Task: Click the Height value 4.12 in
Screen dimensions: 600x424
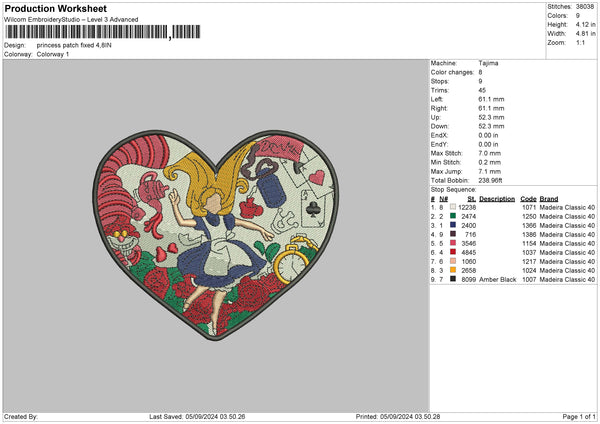Action: [585, 24]
